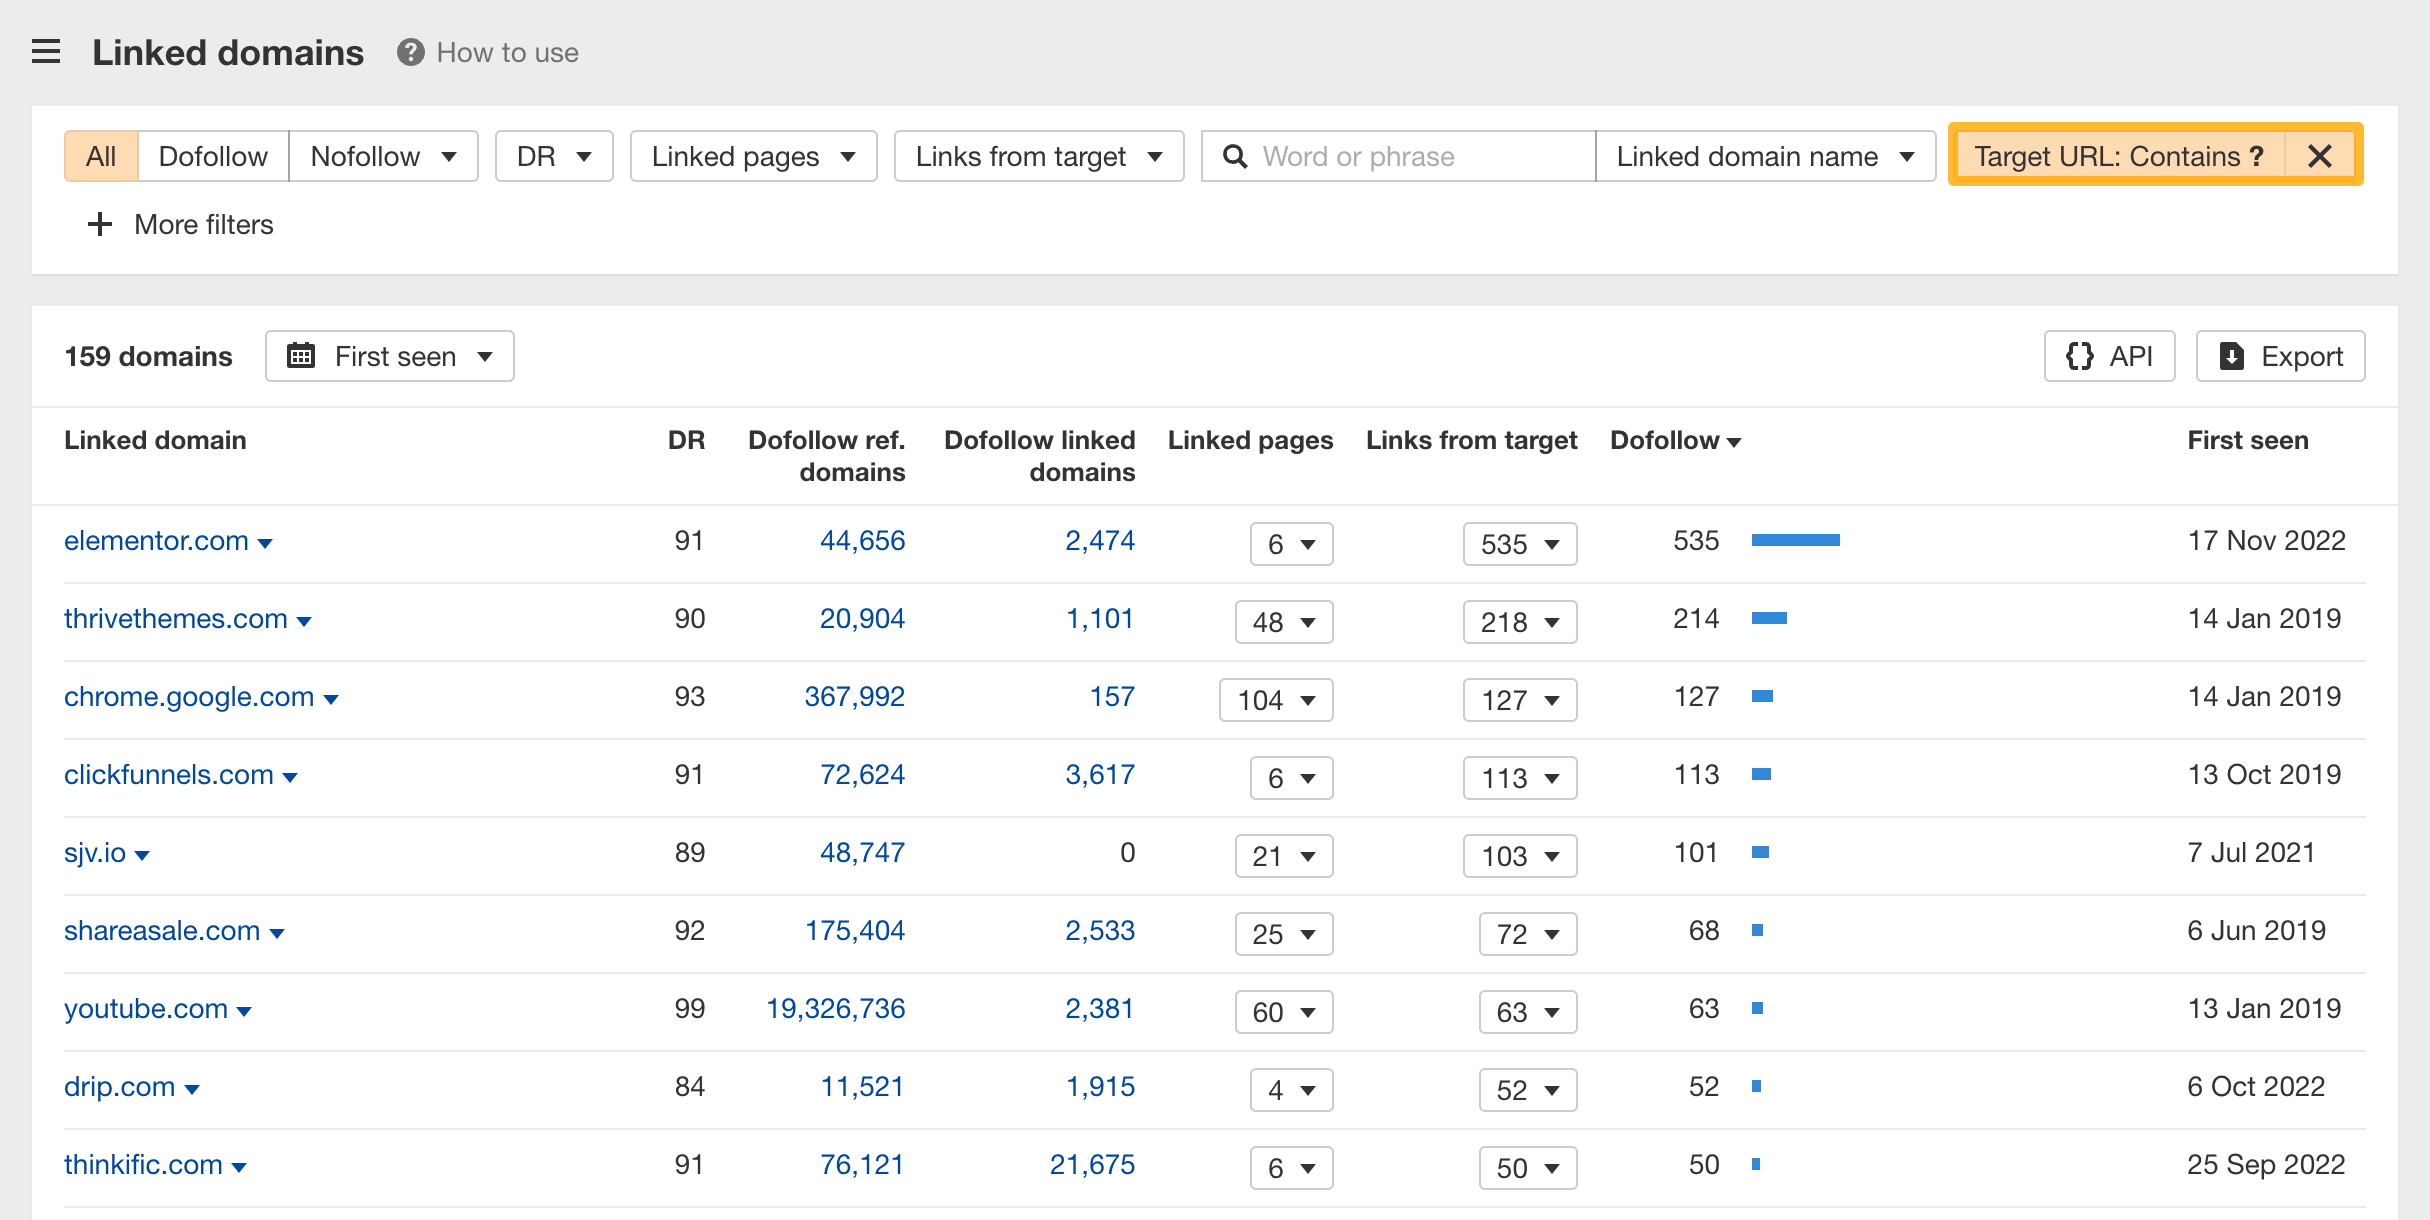Screen dimensions: 2430x1220
Task: Open the hamburger menu icon
Action: (x=46, y=52)
